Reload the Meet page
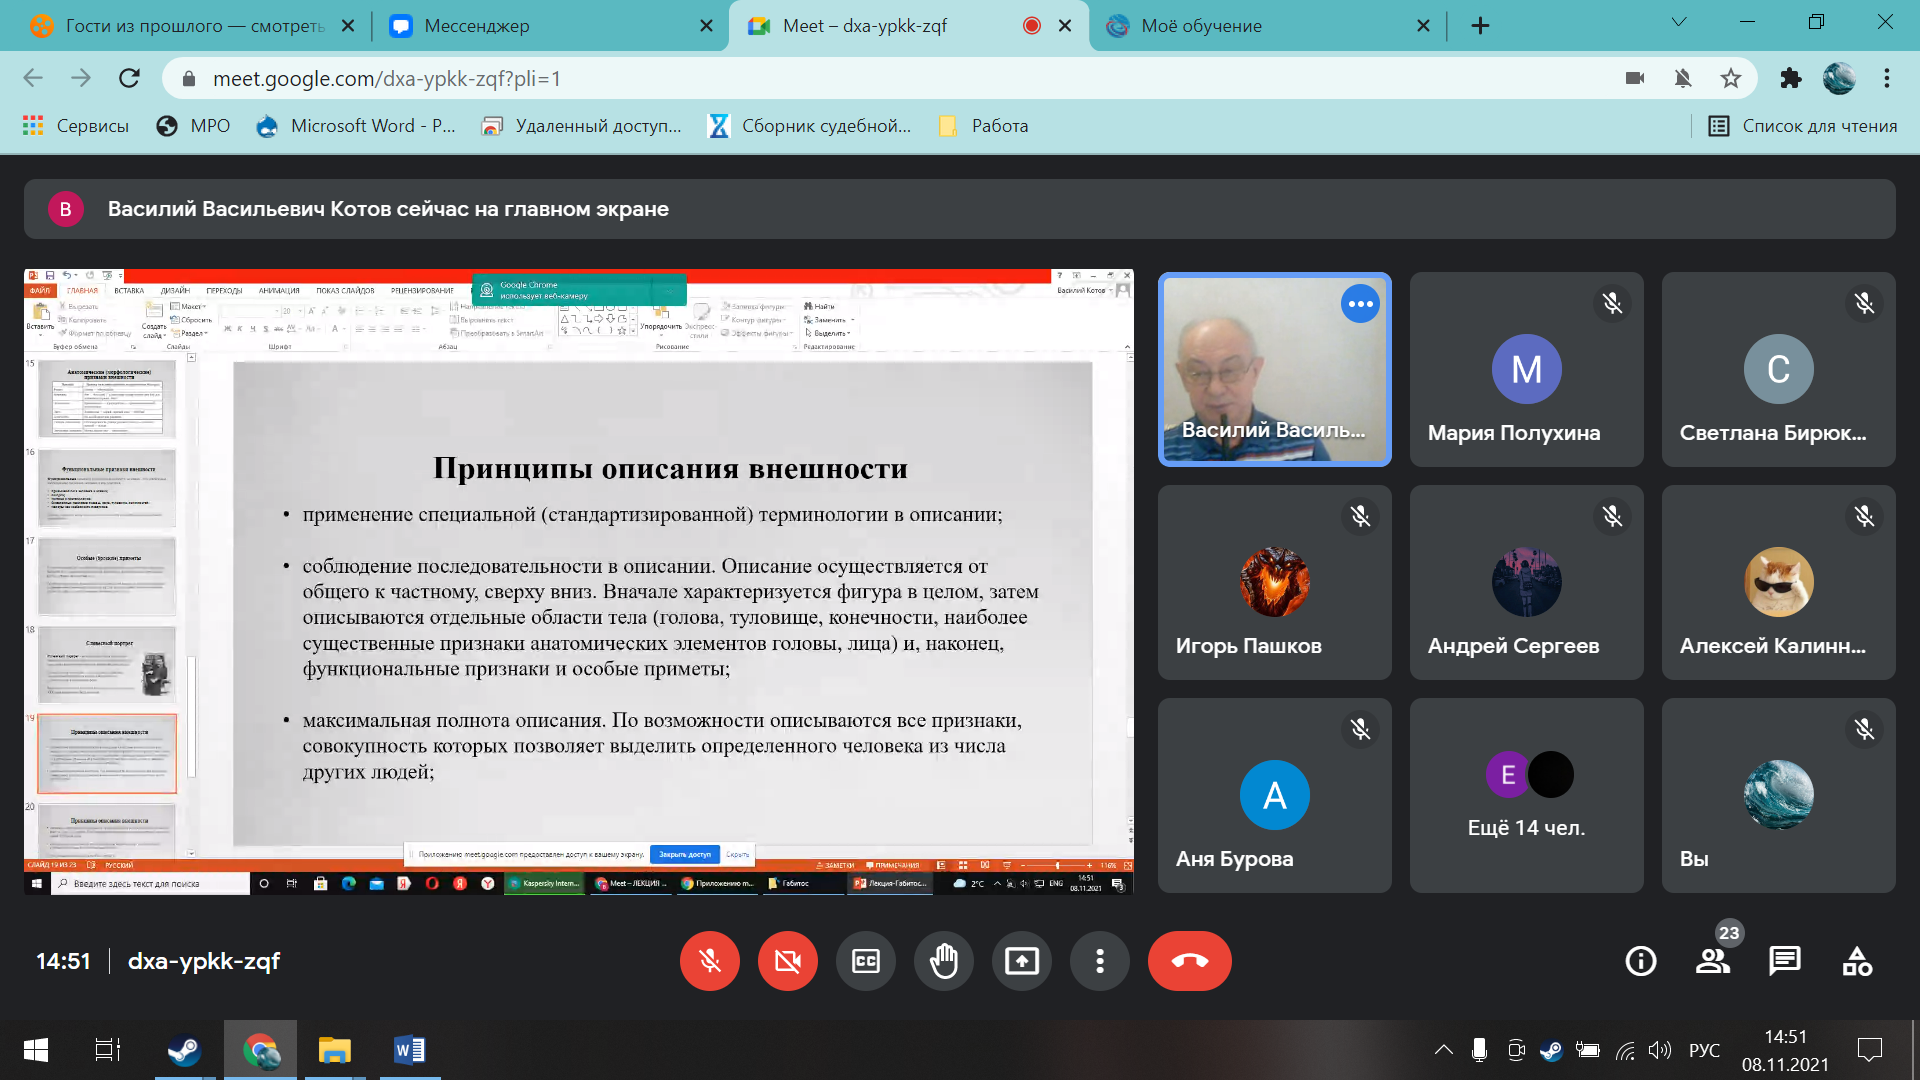Image resolution: width=1920 pixels, height=1080 pixels. point(129,78)
